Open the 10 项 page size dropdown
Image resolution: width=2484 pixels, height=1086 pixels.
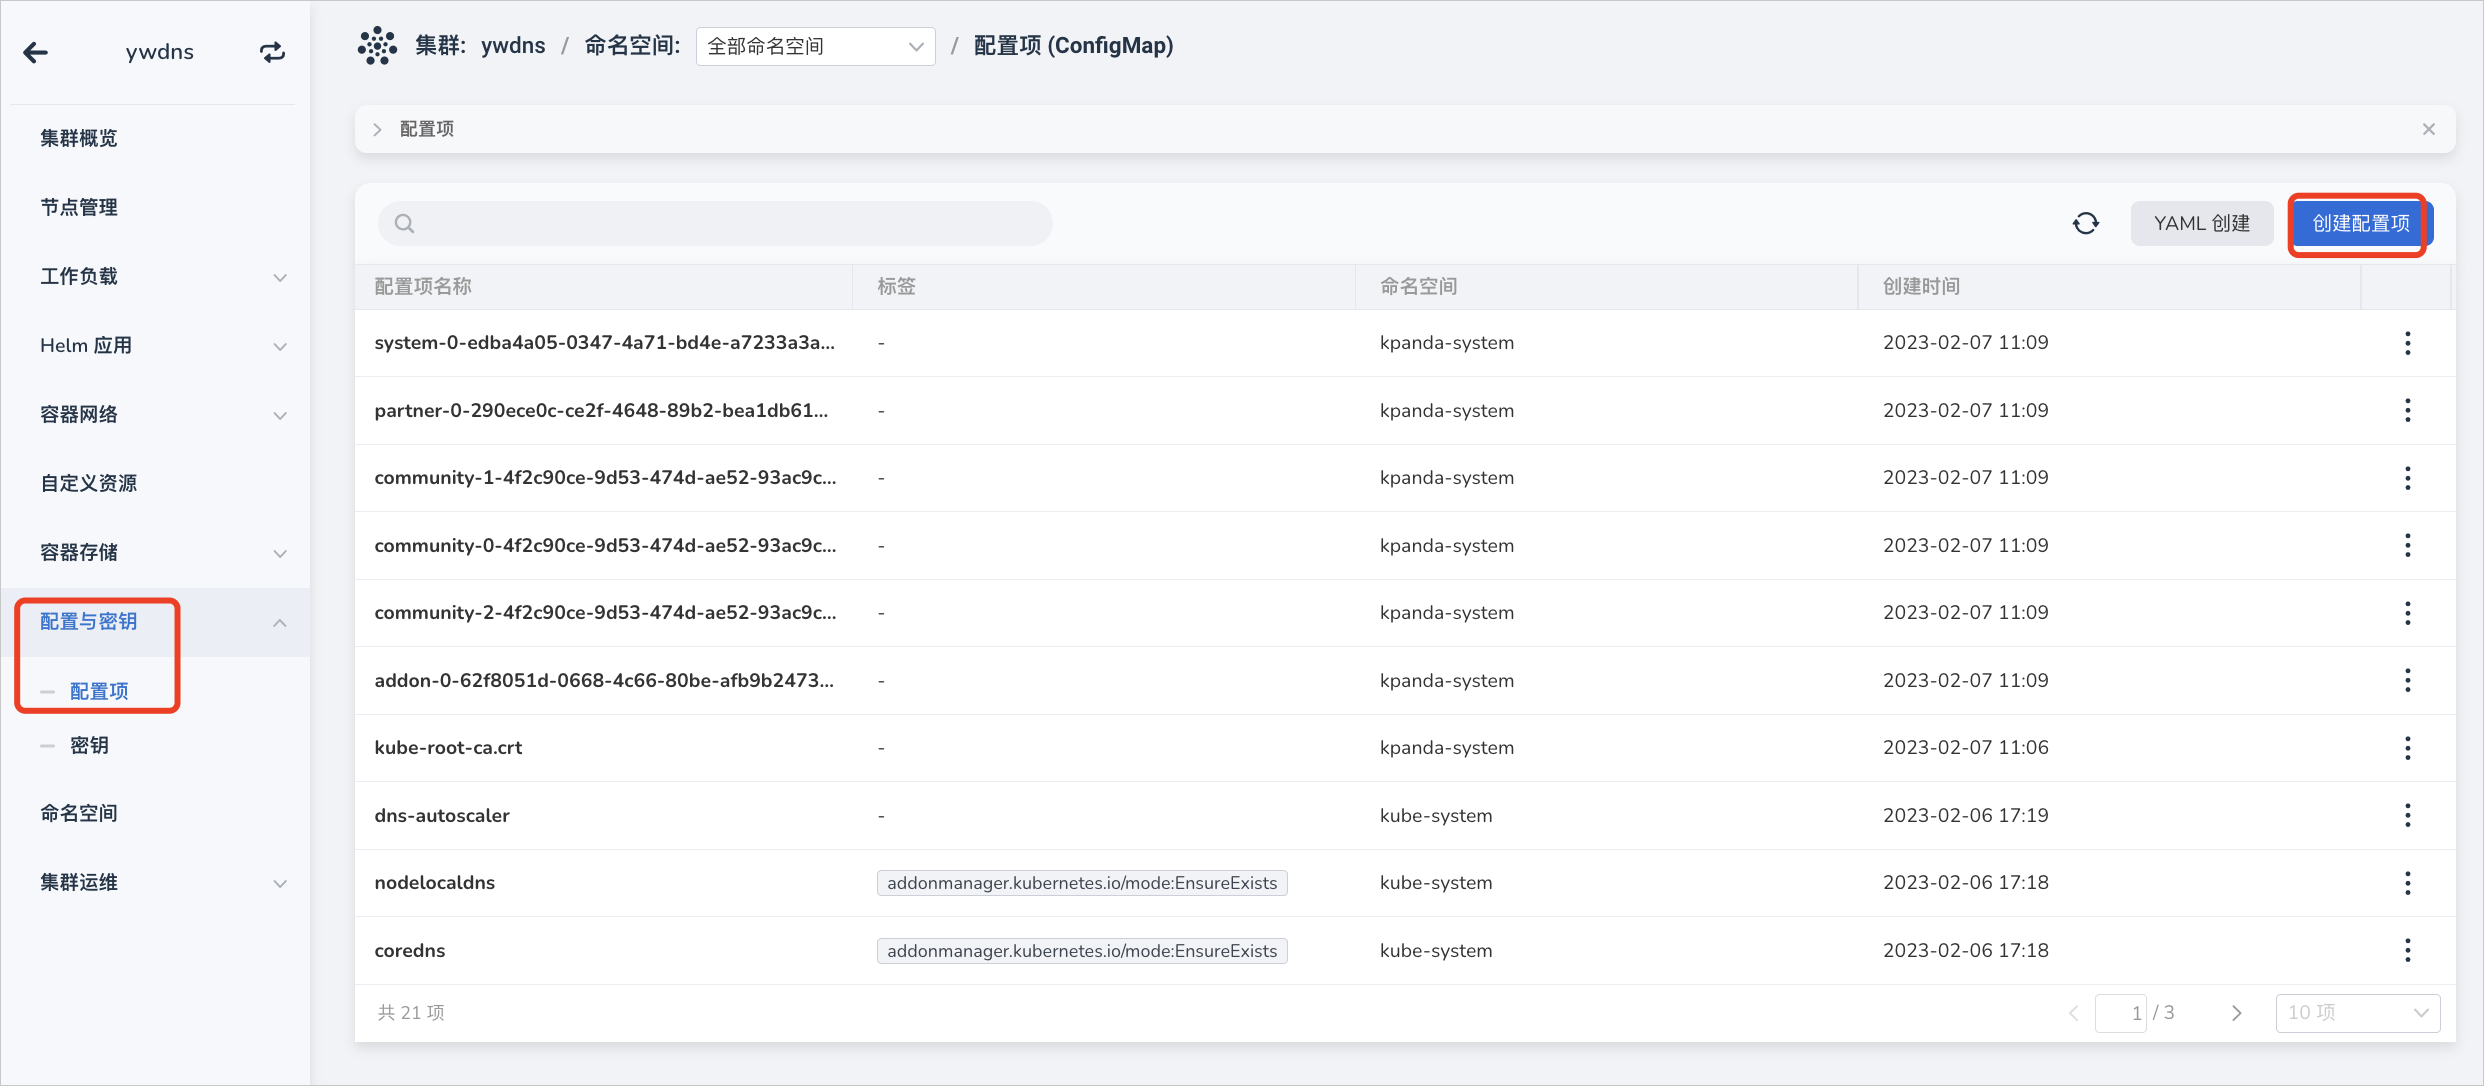(x=2358, y=1013)
